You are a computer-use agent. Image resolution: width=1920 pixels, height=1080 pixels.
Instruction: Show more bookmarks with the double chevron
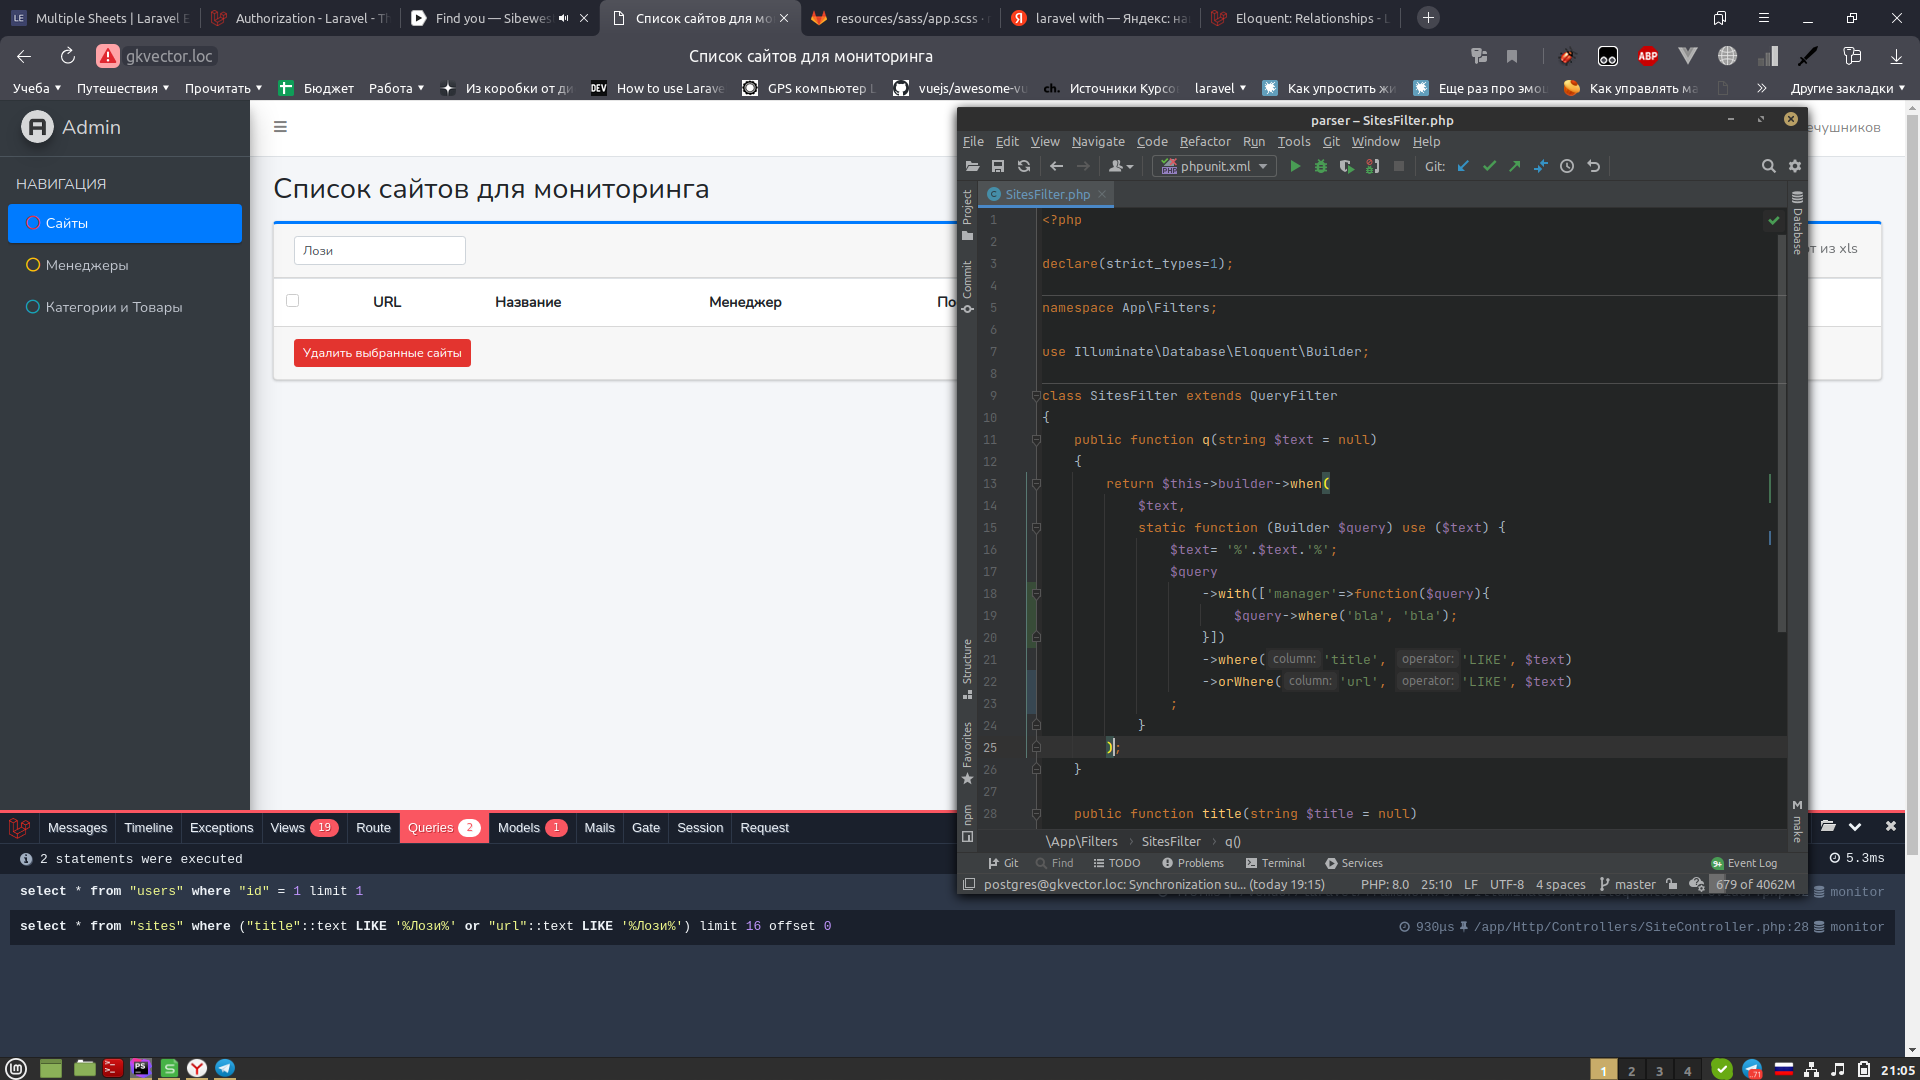click(1761, 88)
